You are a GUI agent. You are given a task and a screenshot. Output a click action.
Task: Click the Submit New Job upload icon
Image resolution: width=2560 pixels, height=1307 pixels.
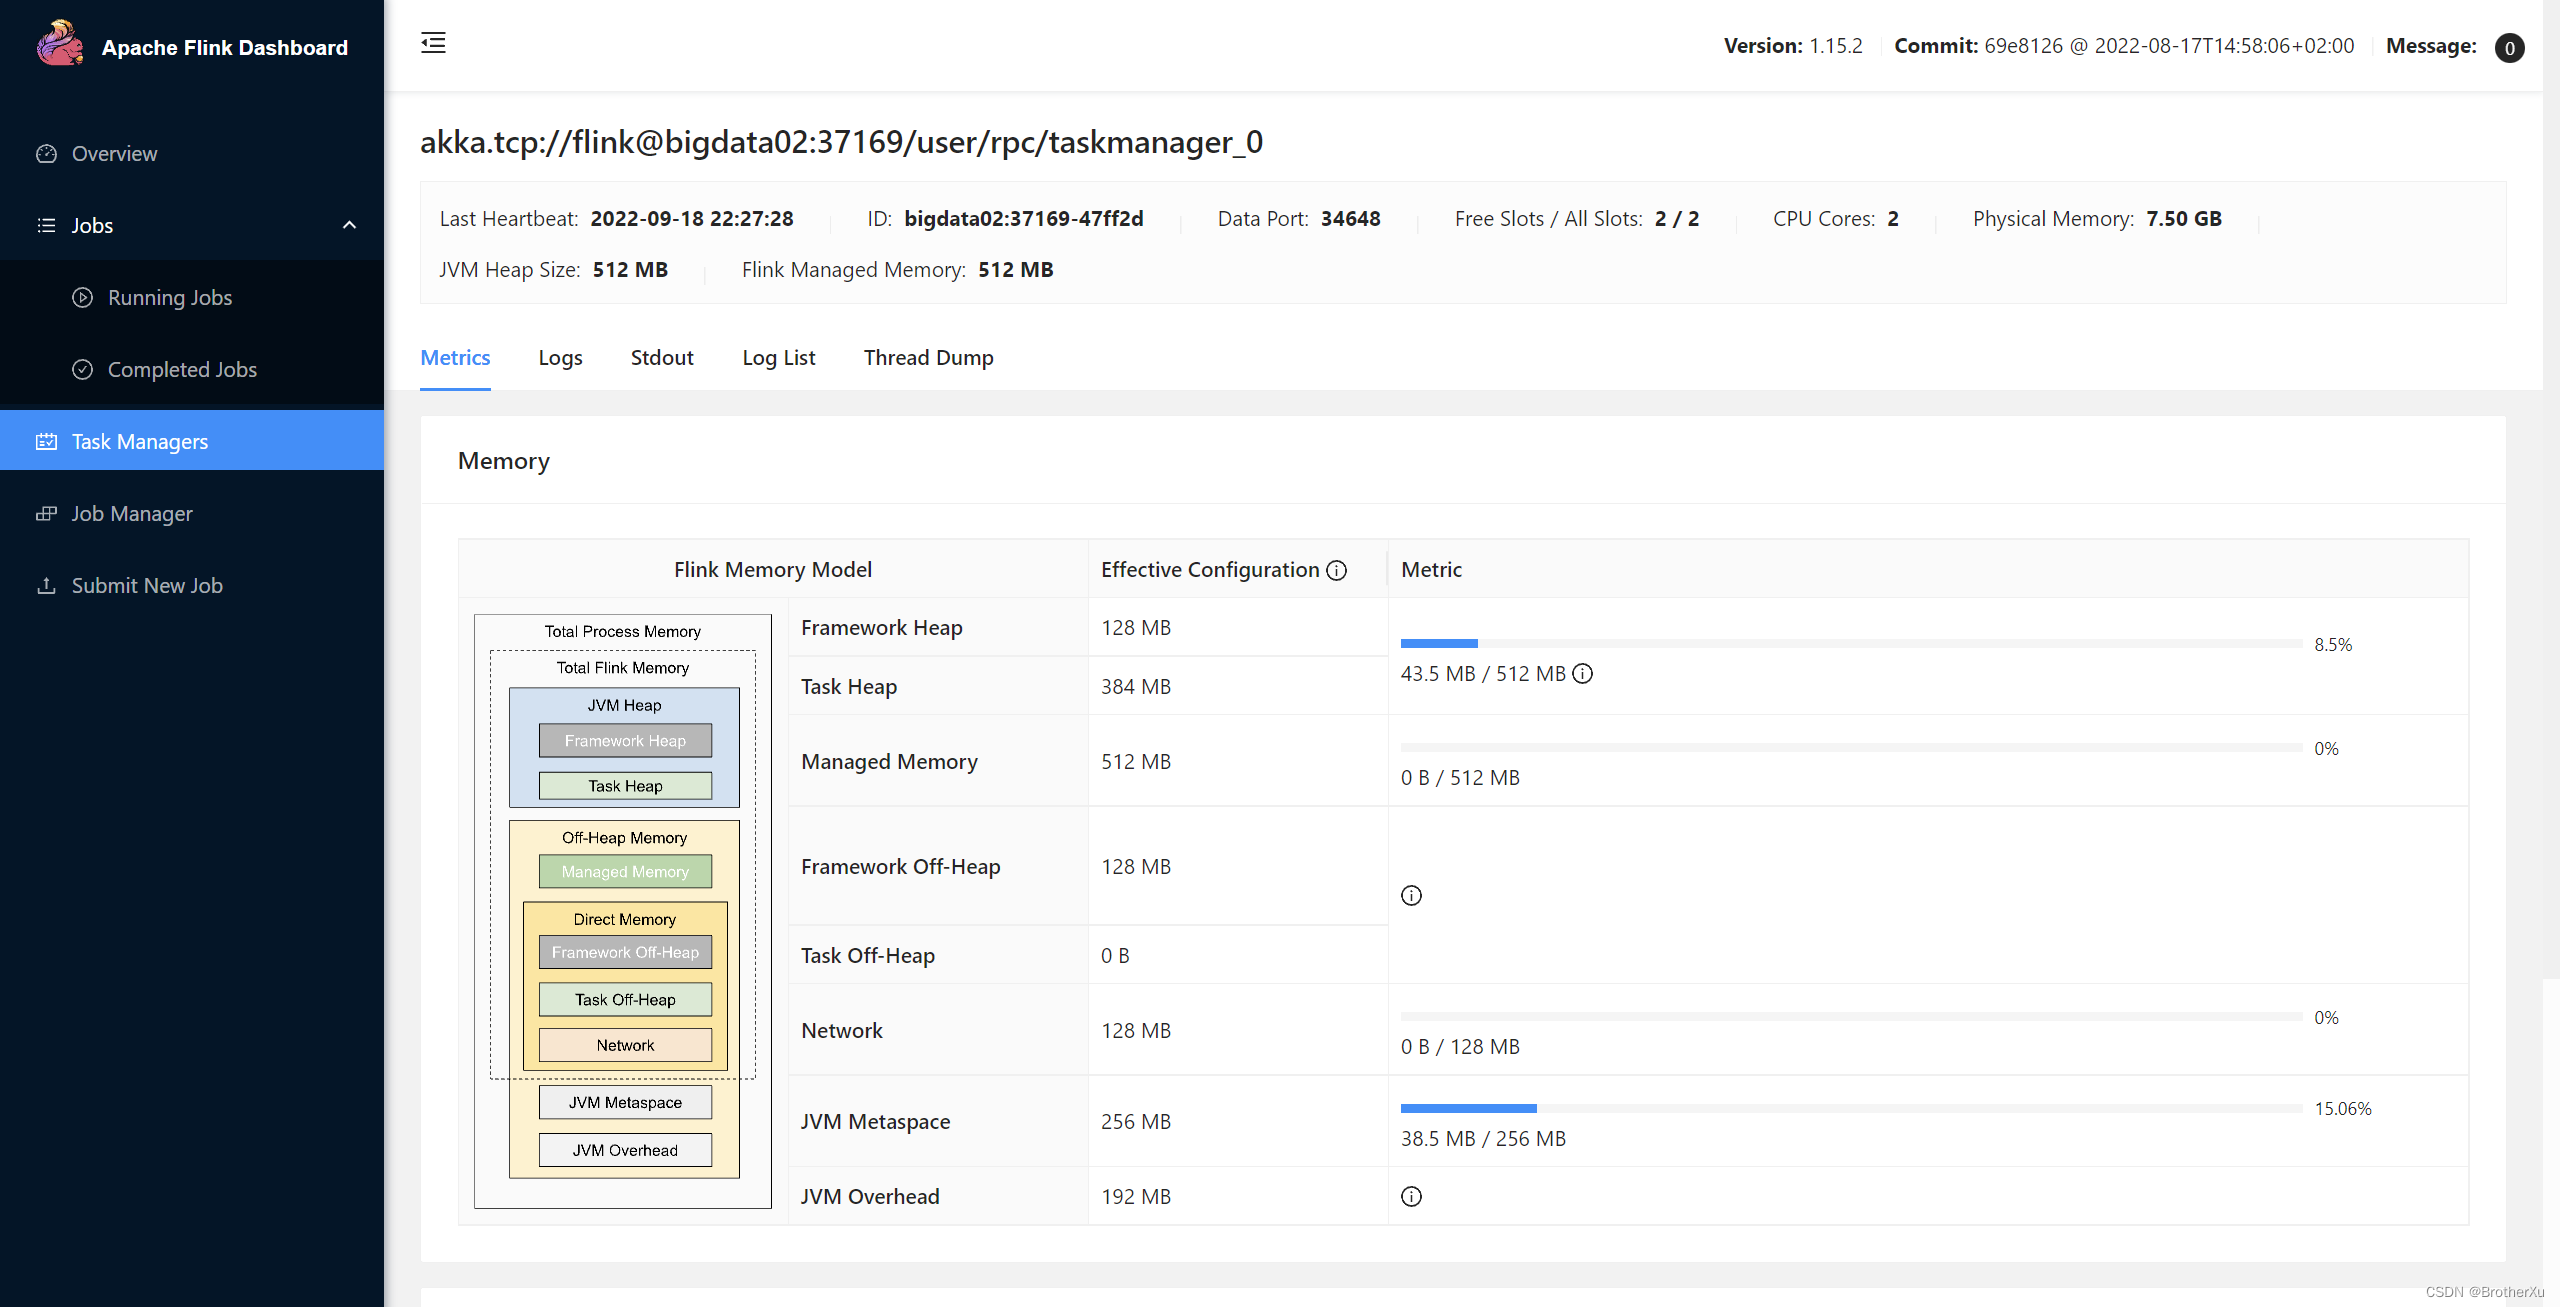46,585
